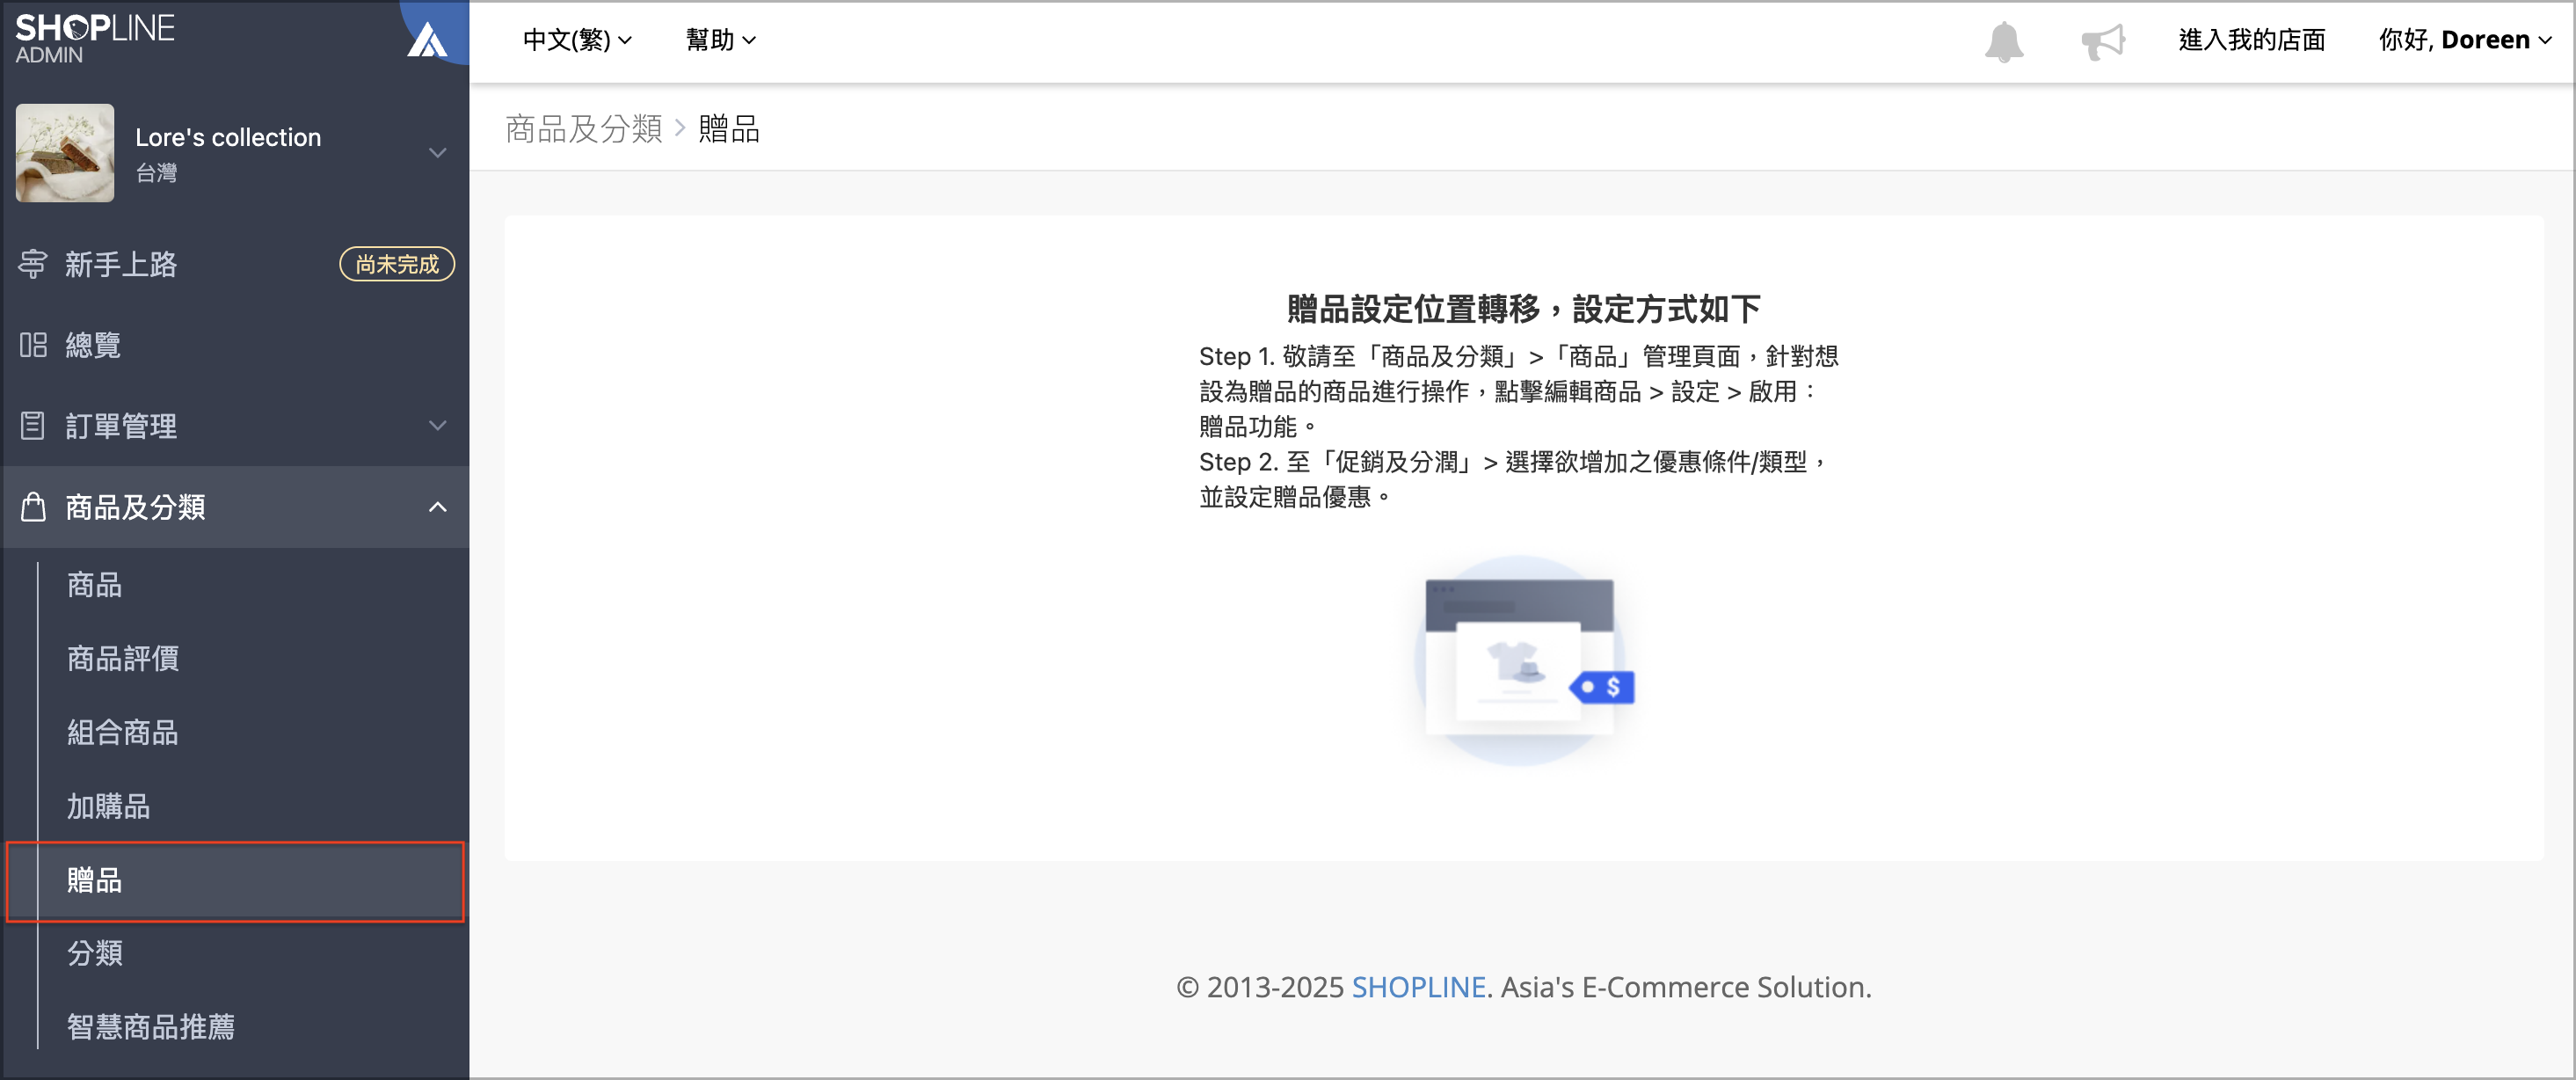
Task: Open the 幫助 help dropdown
Action: [x=720, y=40]
